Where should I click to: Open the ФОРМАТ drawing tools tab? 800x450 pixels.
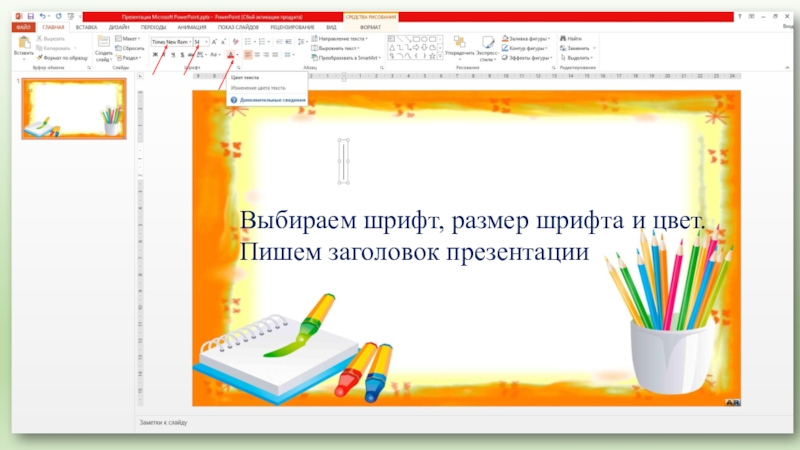pos(370,27)
